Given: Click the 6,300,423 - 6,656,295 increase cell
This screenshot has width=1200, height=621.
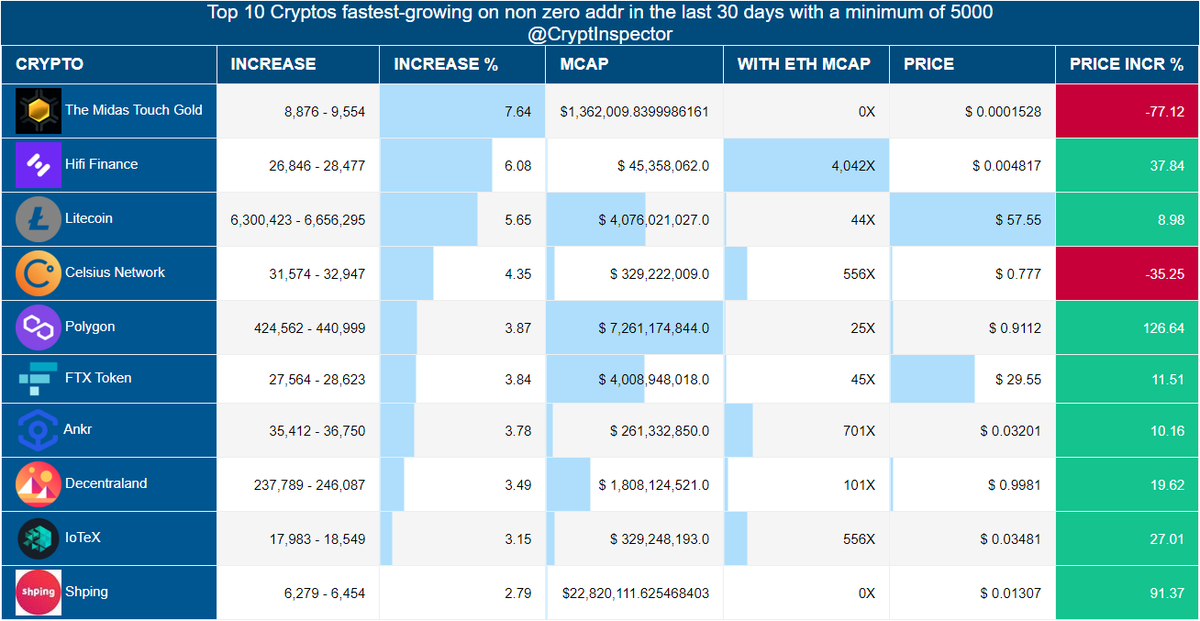Looking at the screenshot, I should click(x=298, y=219).
